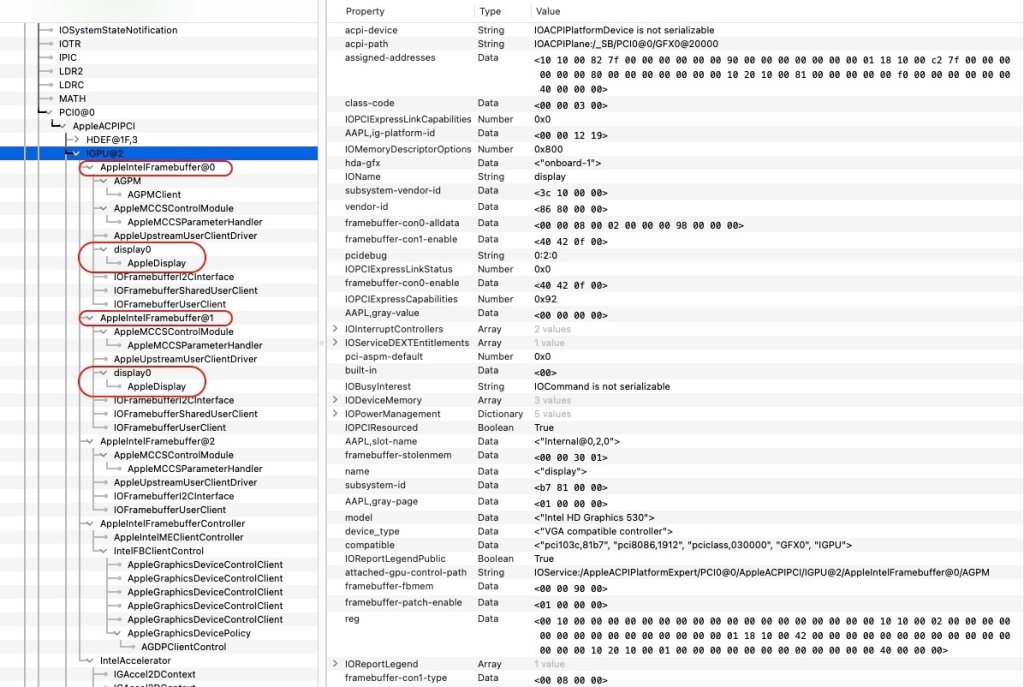This screenshot has height=687, width=1024.
Task: Select the framebuffer-con0-alldata property row
Action: tap(675, 223)
